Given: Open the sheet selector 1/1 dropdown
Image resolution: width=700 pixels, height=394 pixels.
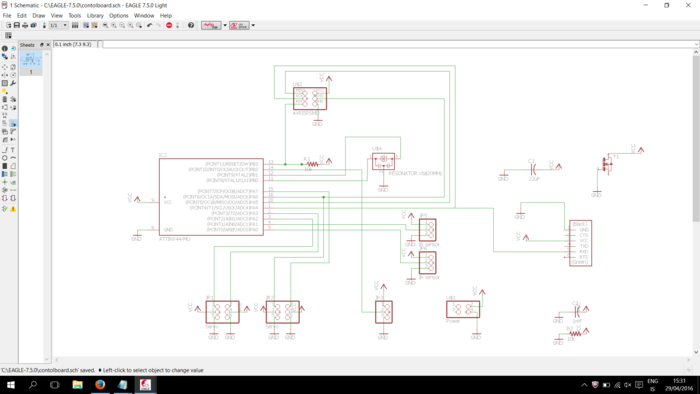Looking at the screenshot, I should (59, 25).
